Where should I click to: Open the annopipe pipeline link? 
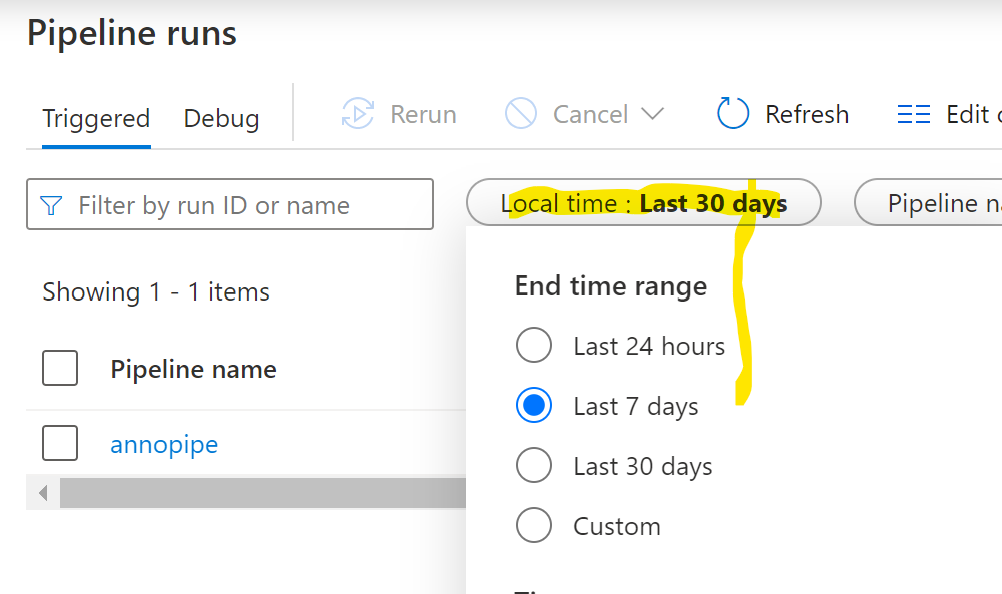(164, 443)
